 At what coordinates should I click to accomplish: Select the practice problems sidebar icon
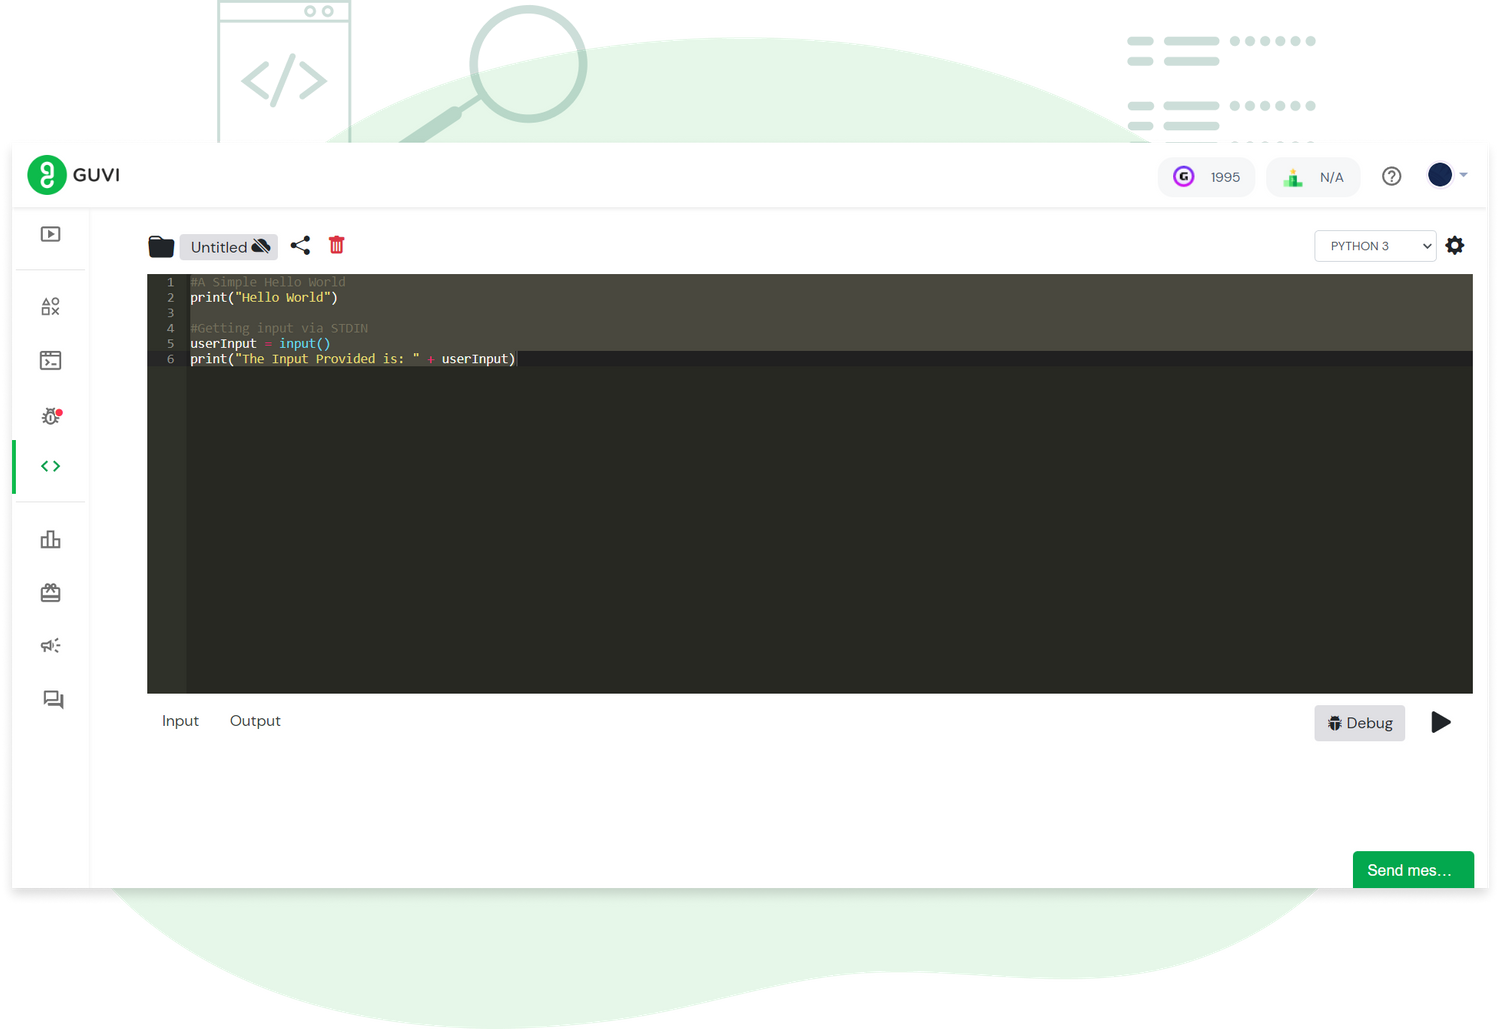click(50, 306)
